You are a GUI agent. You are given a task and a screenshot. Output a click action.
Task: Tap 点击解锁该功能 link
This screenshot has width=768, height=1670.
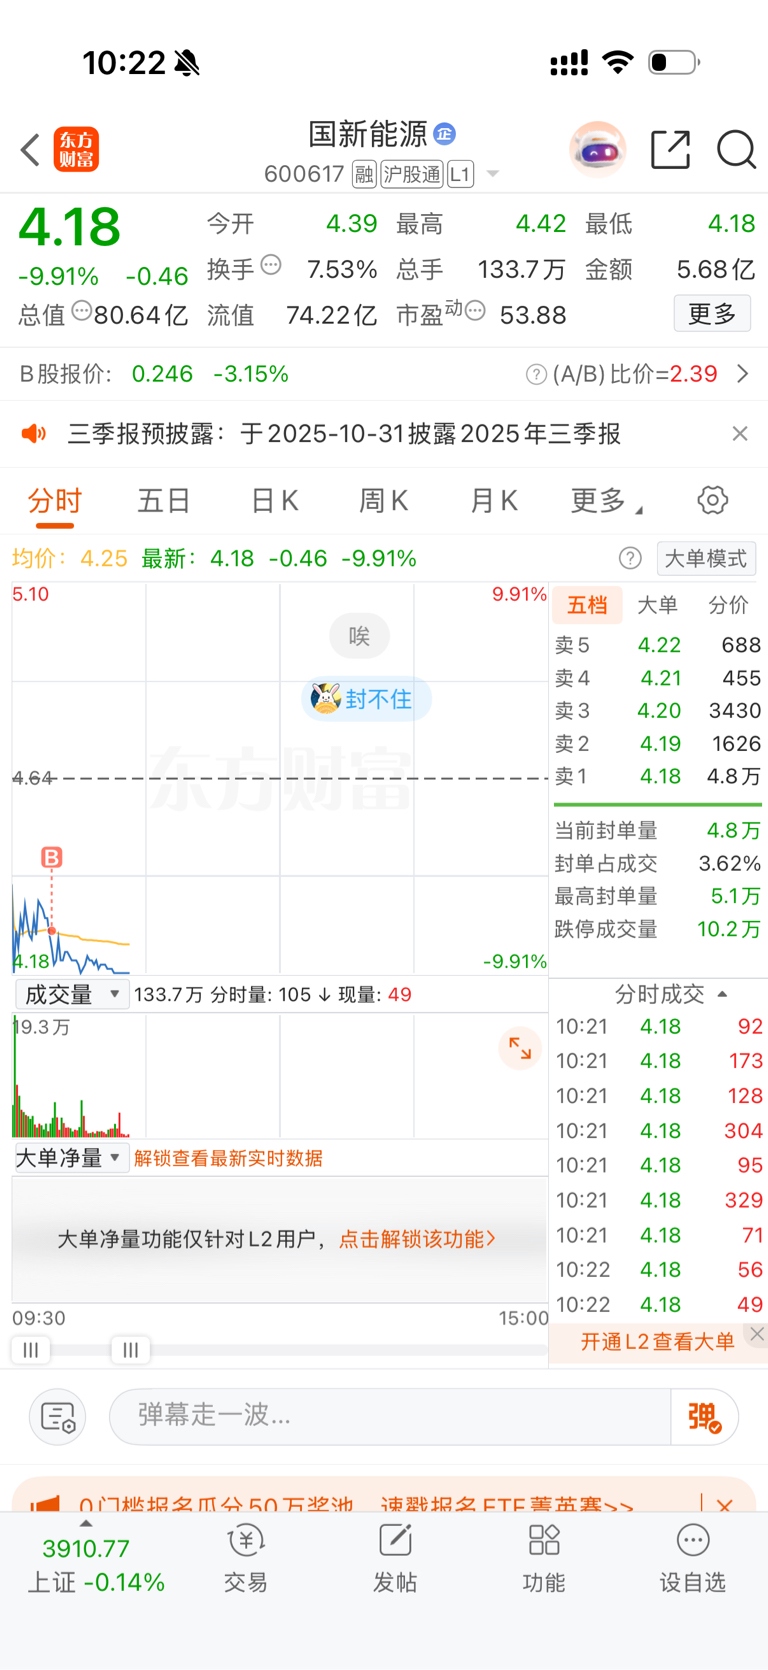tap(417, 1239)
